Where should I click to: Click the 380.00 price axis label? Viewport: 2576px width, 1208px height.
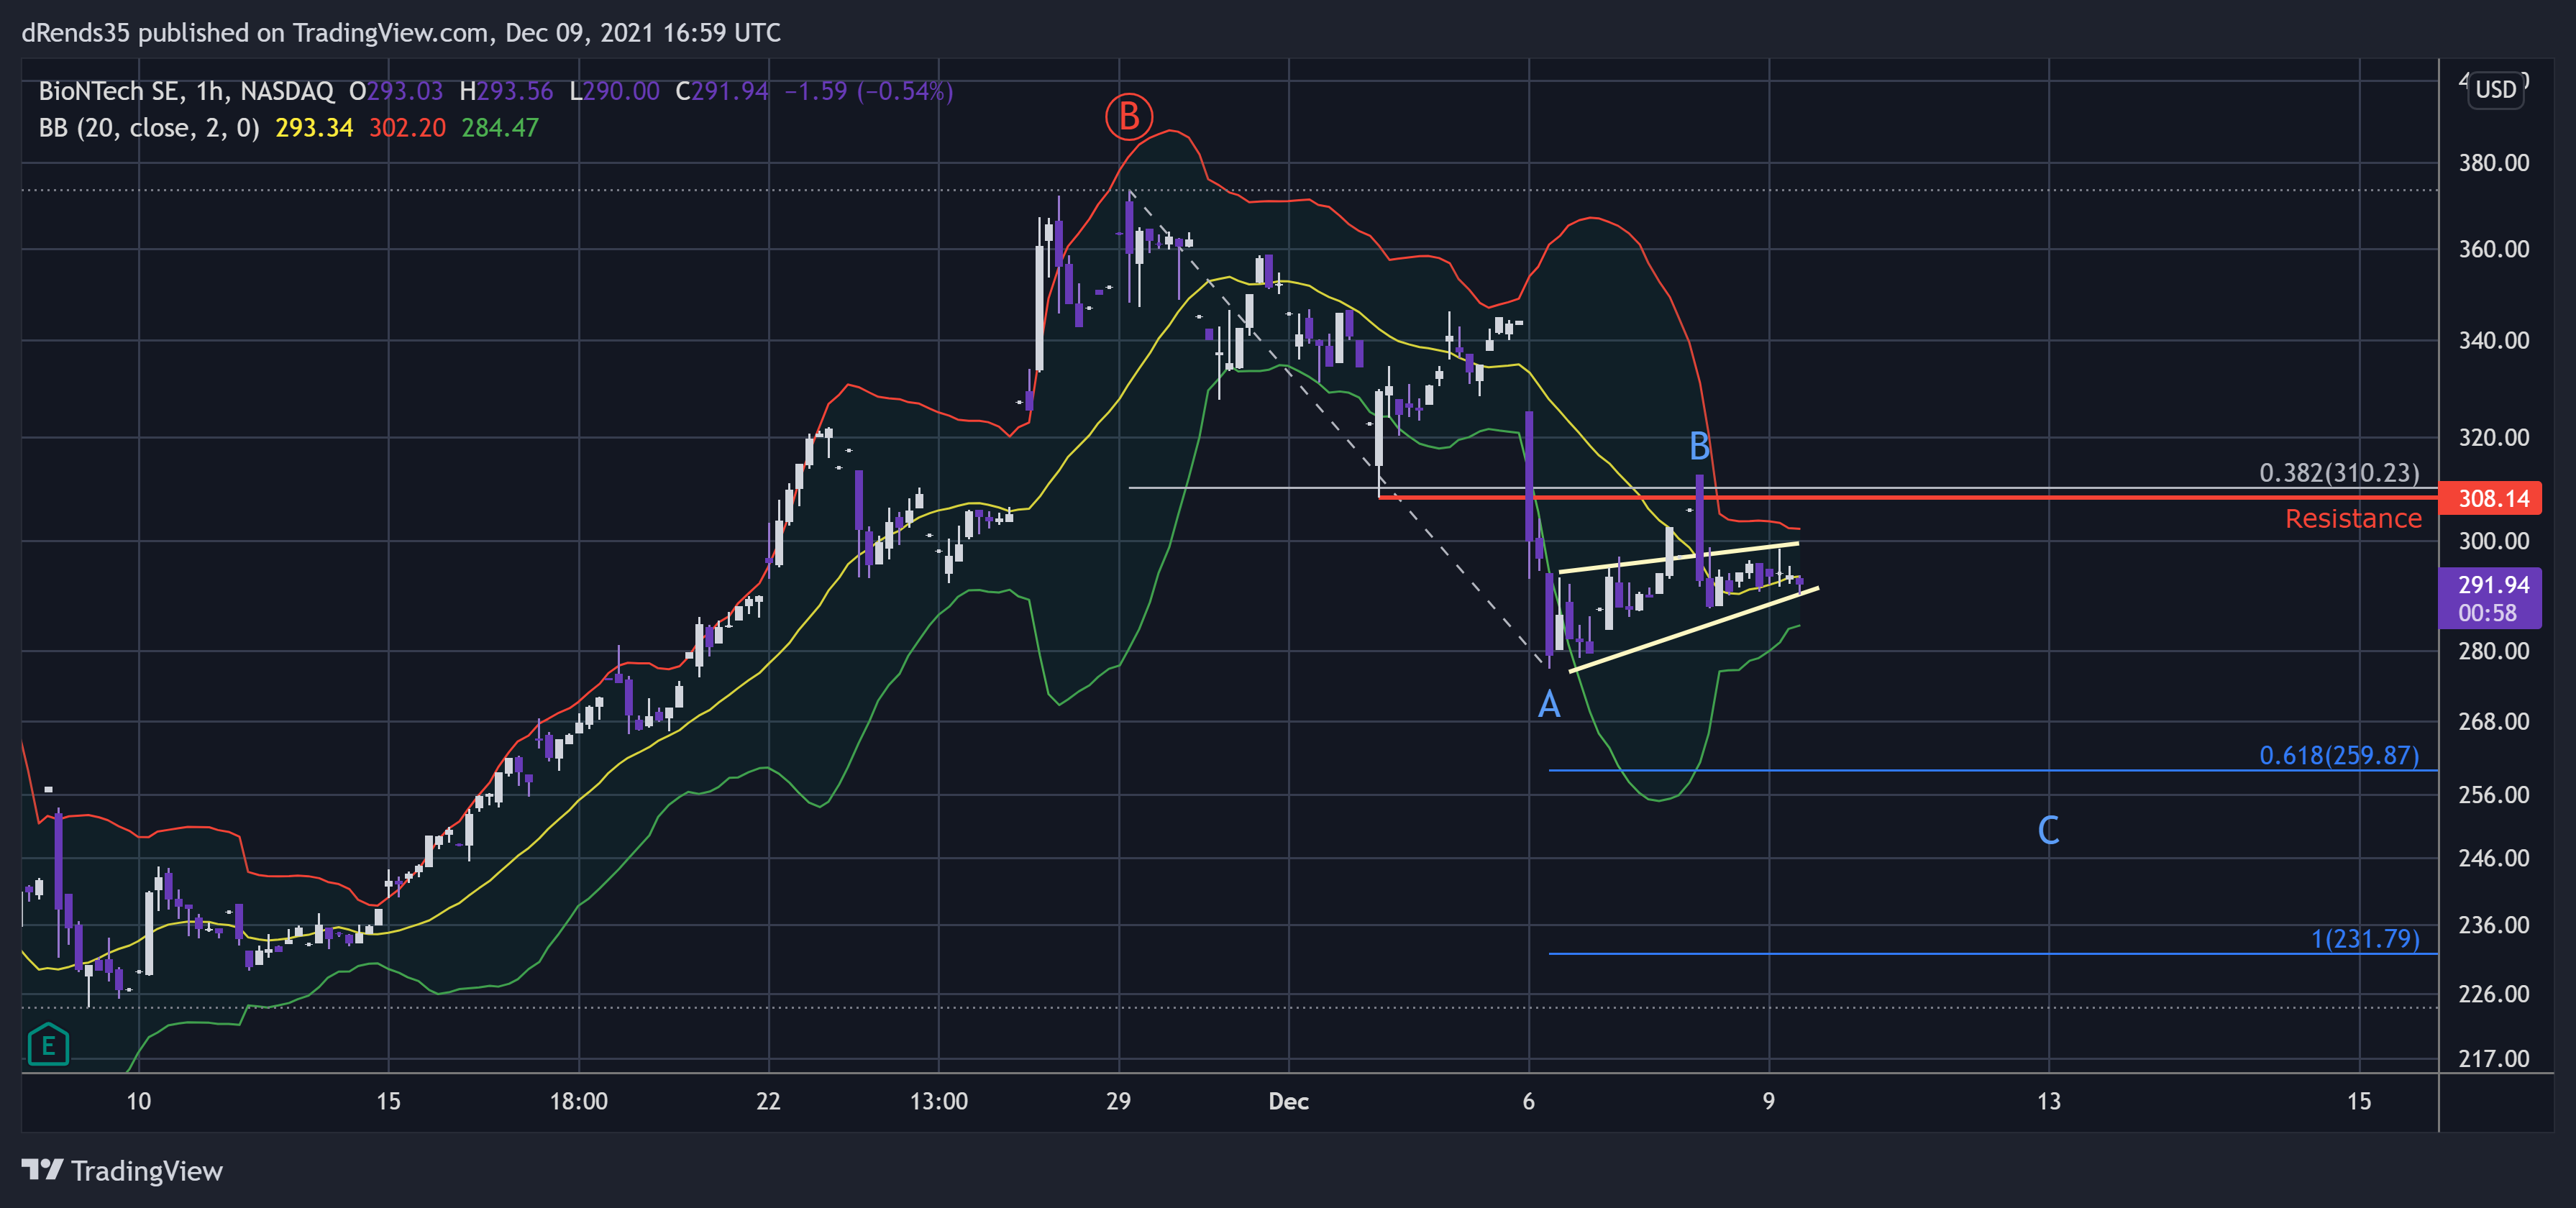tap(2493, 163)
